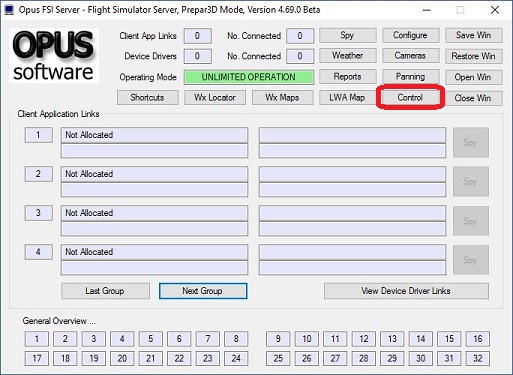The height and width of the screenshot is (375, 513).
Task: Select link 4 Not Allocated field
Action: [154, 252]
